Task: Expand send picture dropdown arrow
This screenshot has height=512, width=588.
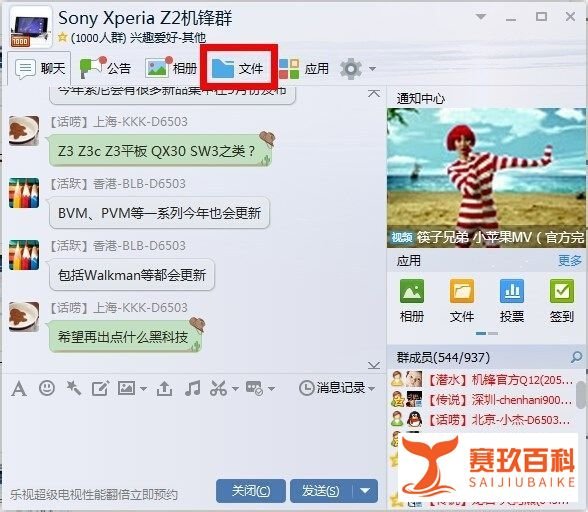Action: (x=143, y=389)
